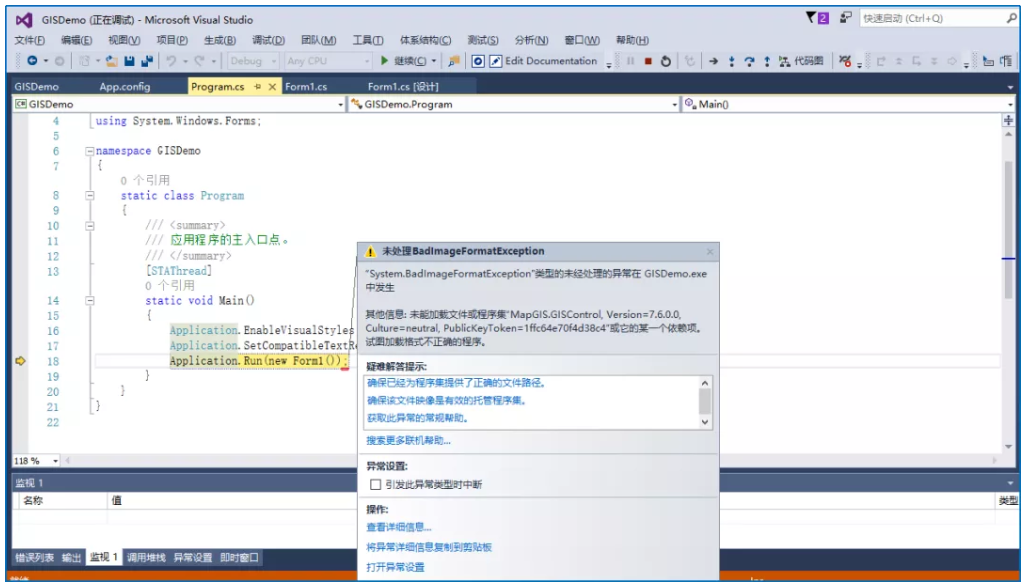Click the Step Out icon
Screen dimensions: 1026x588
click(767, 61)
